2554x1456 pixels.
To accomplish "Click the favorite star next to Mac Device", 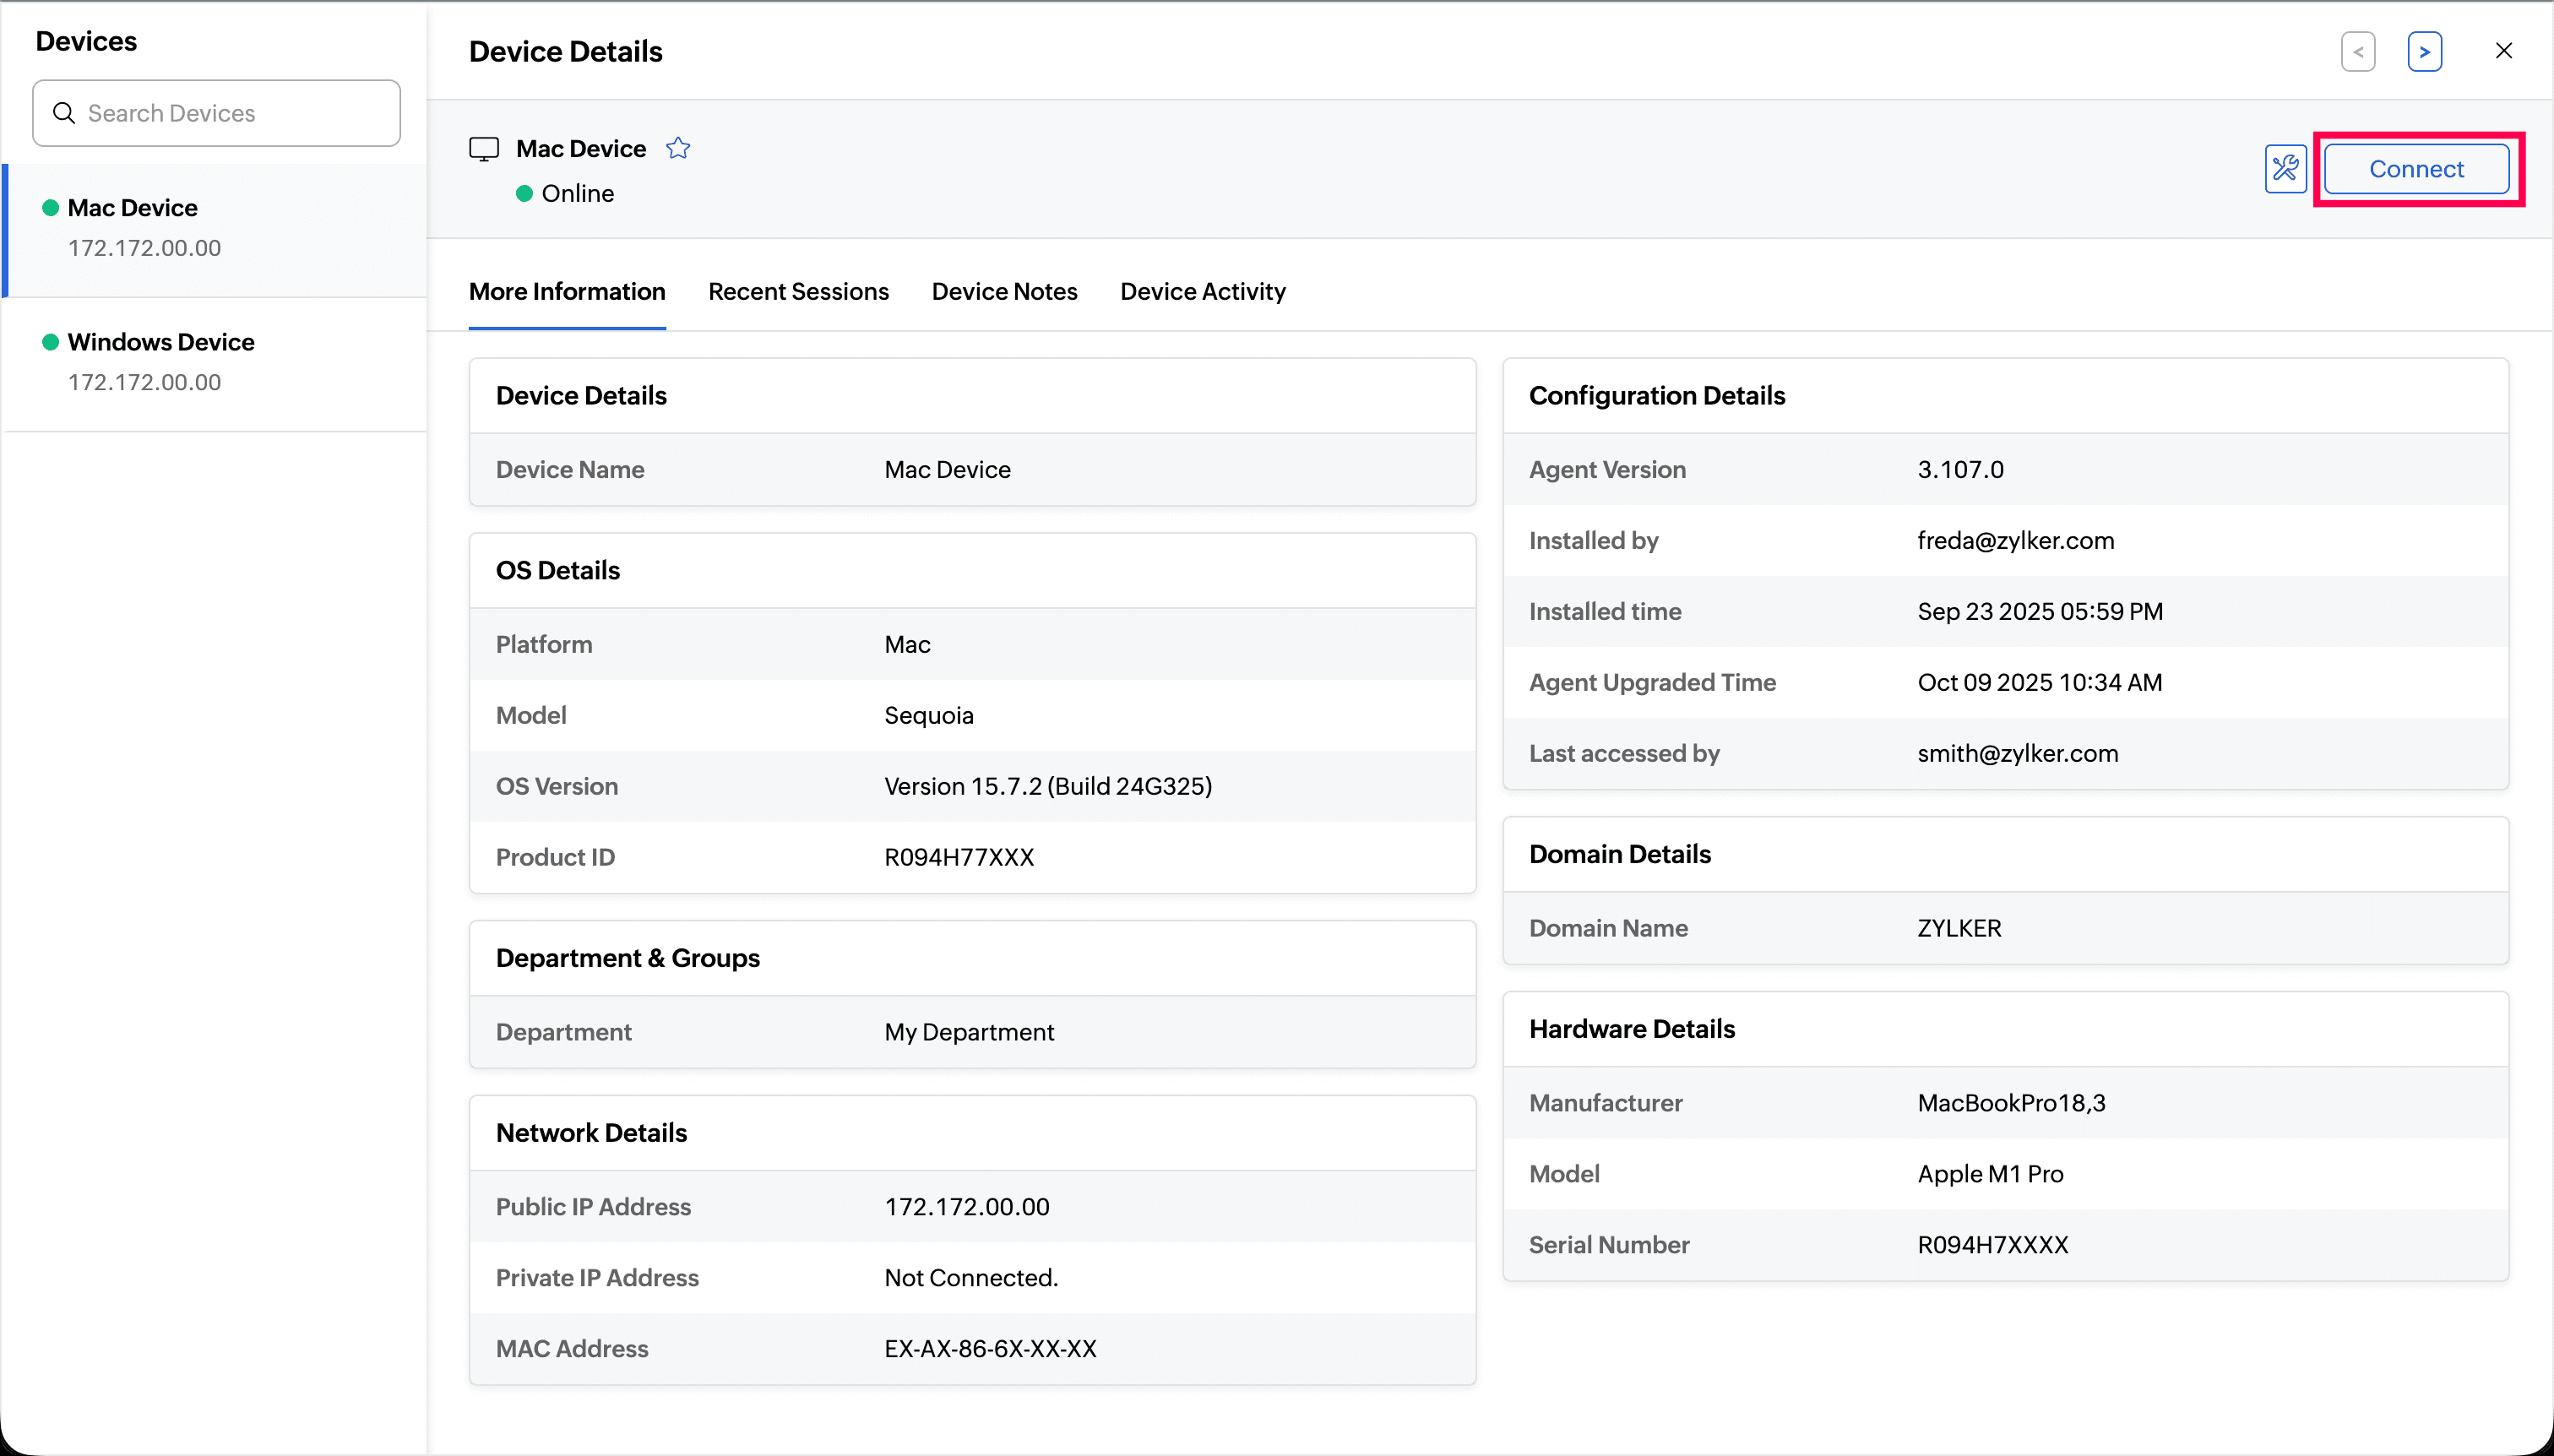I will 678,148.
